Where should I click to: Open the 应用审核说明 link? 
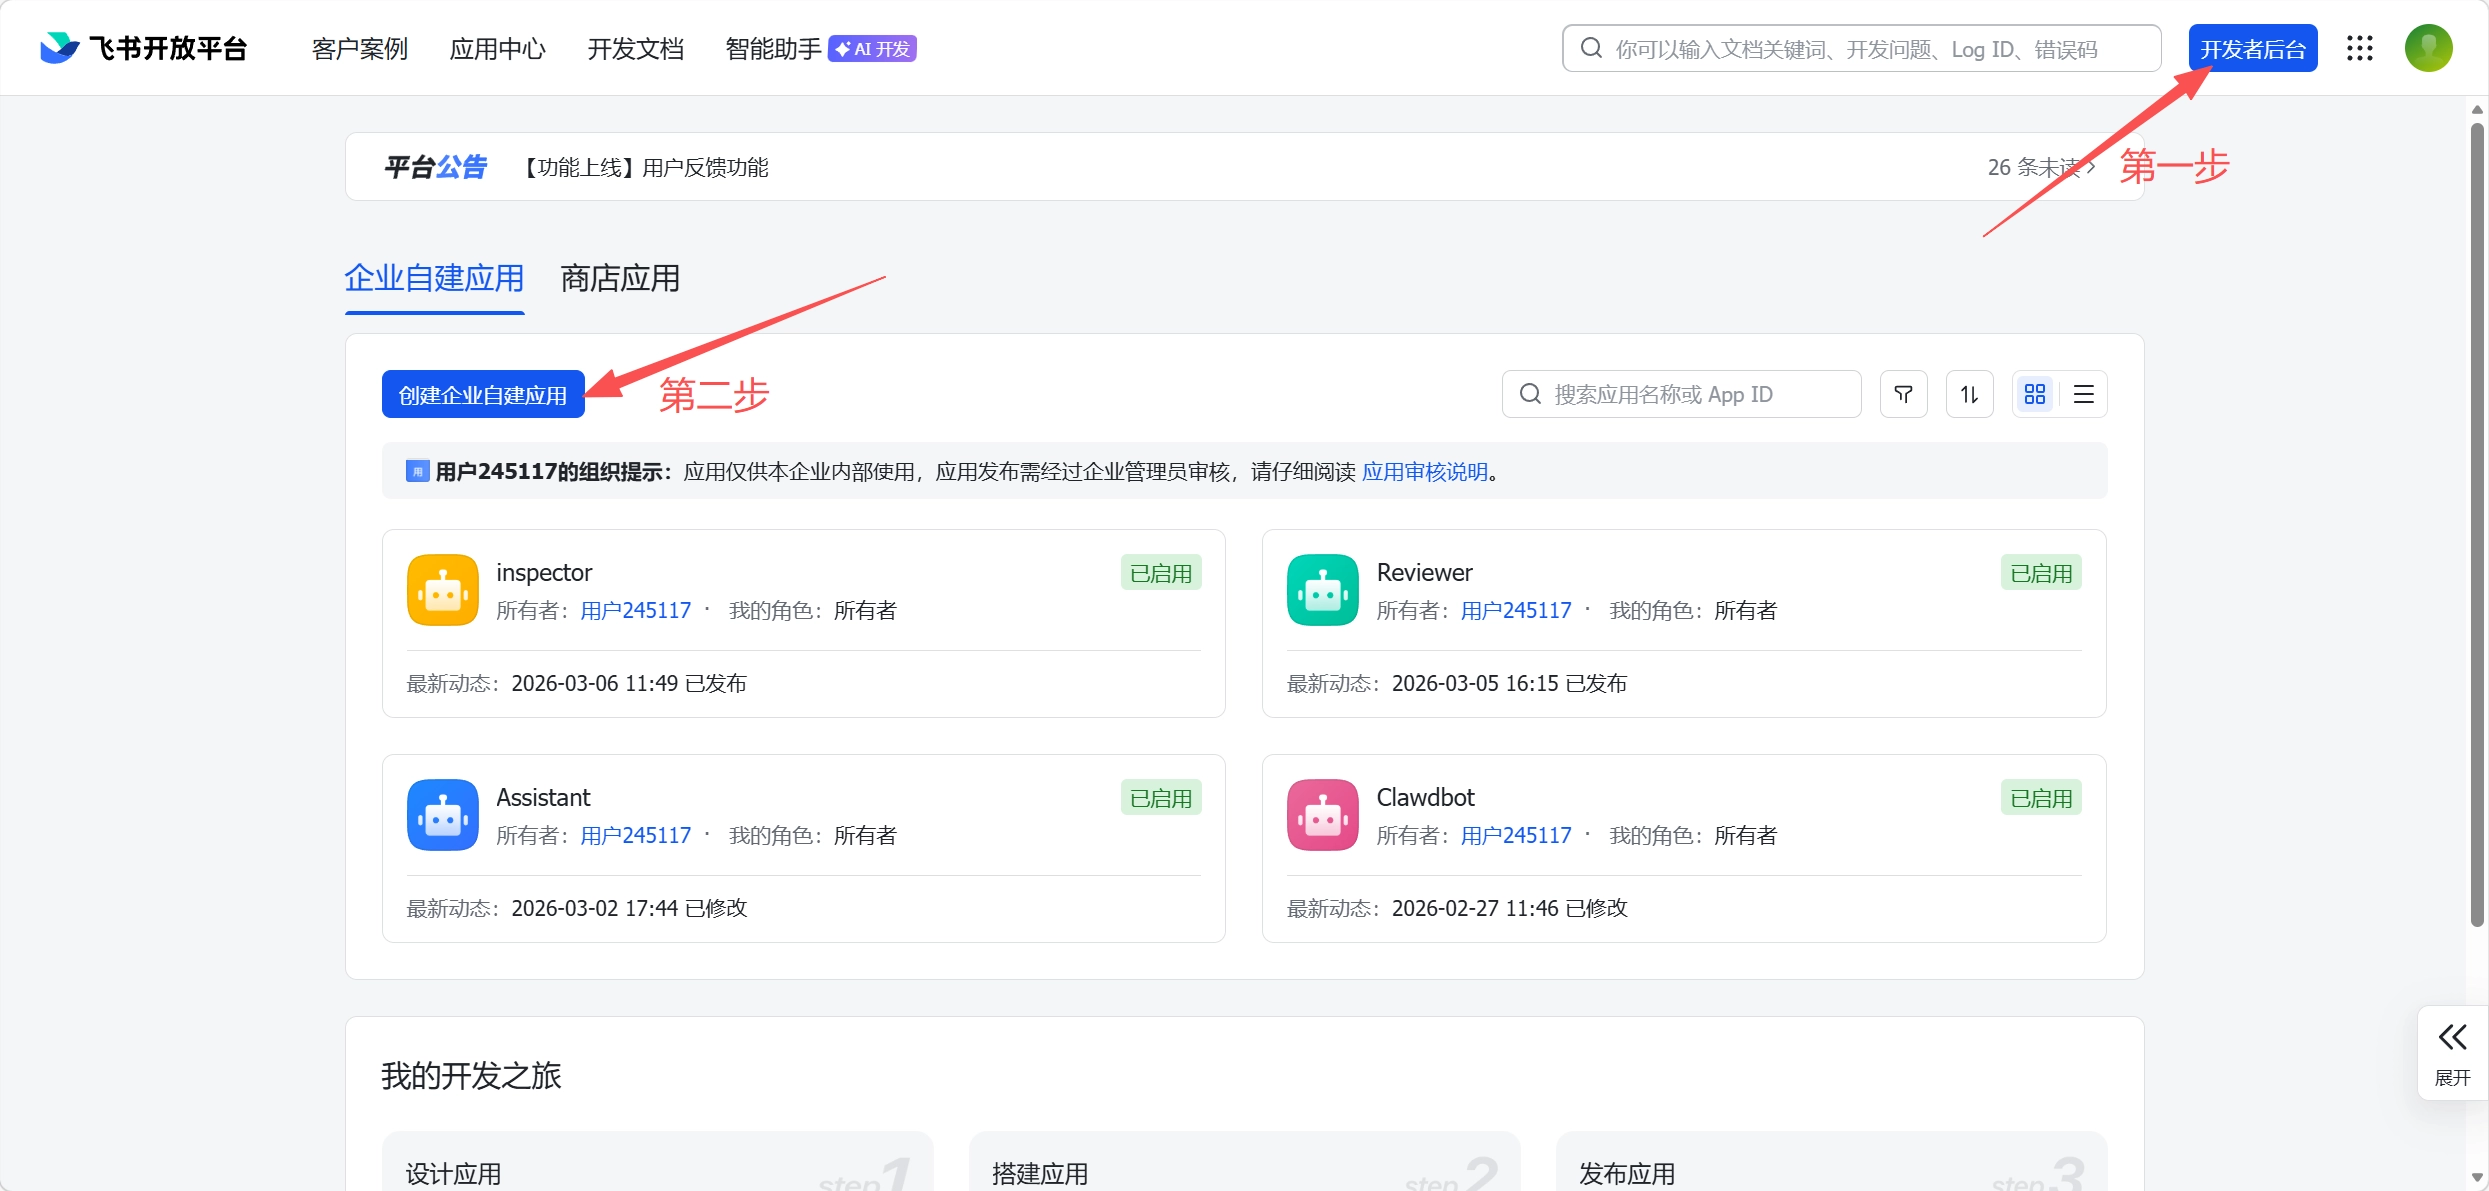tap(1424, 471)
